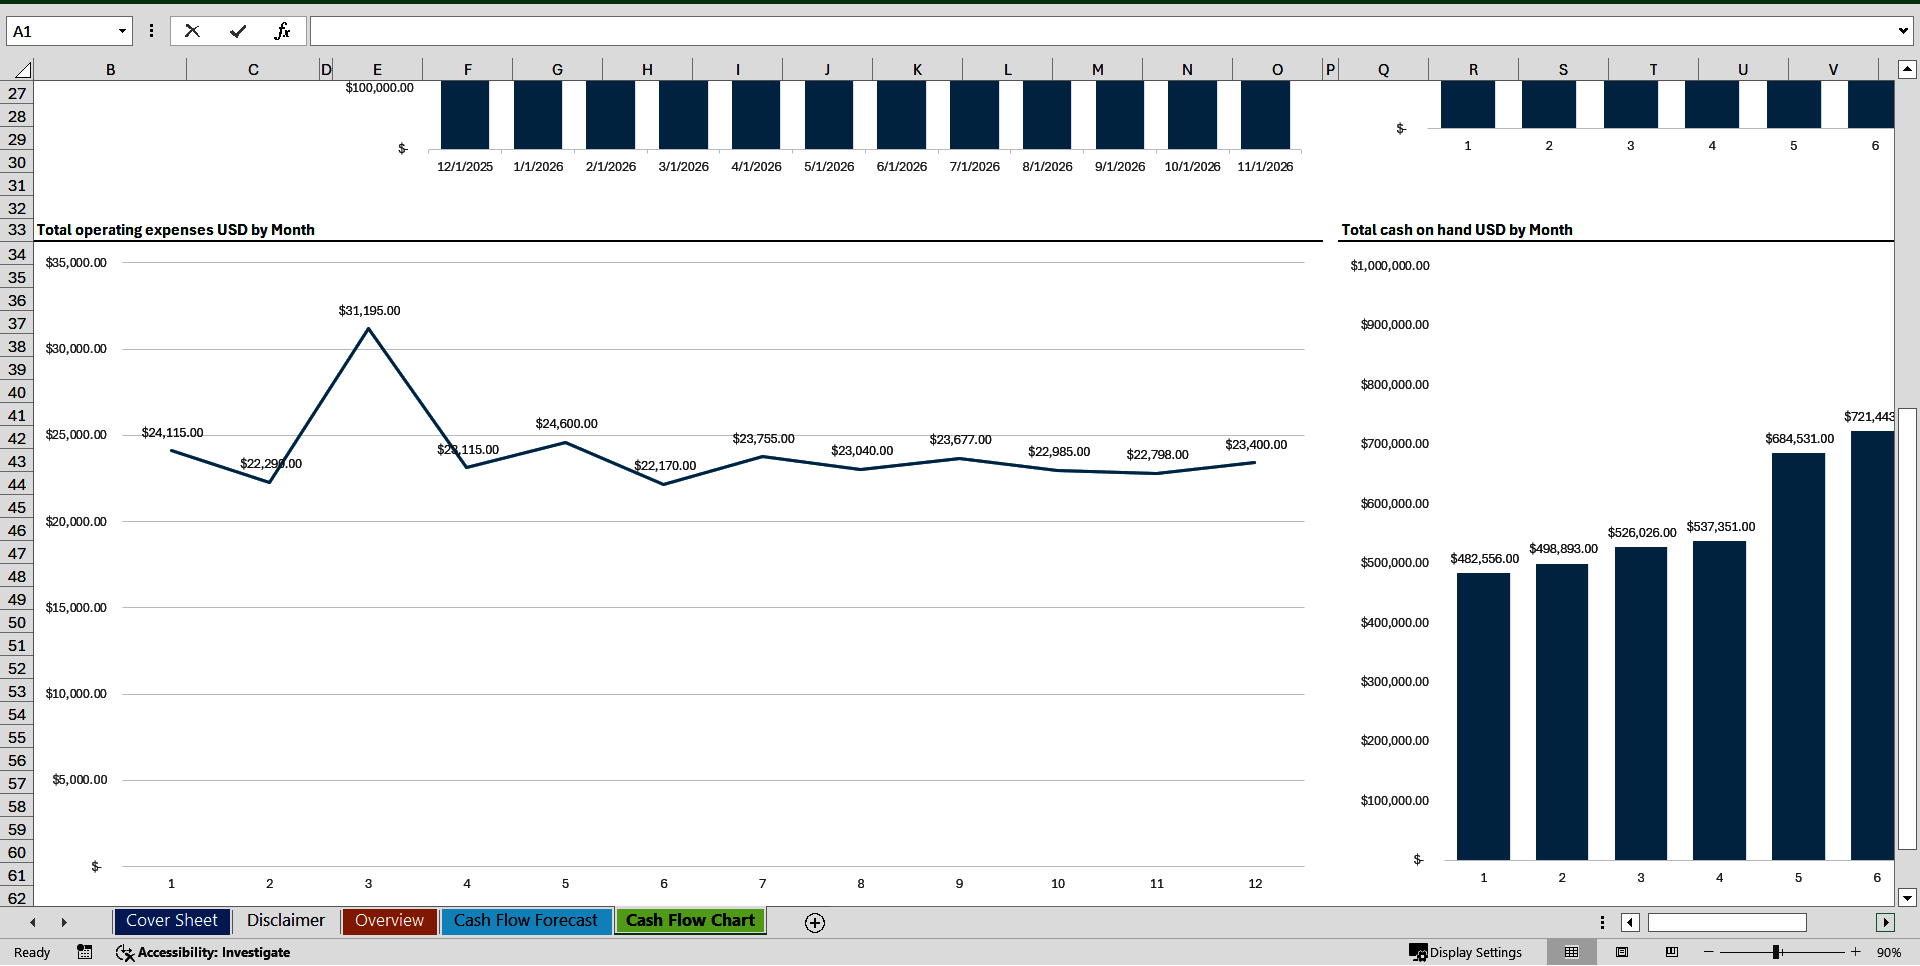Screen dimensions: 1920x966
Task: Select the Cover Sheet tab
Action: 171,920
